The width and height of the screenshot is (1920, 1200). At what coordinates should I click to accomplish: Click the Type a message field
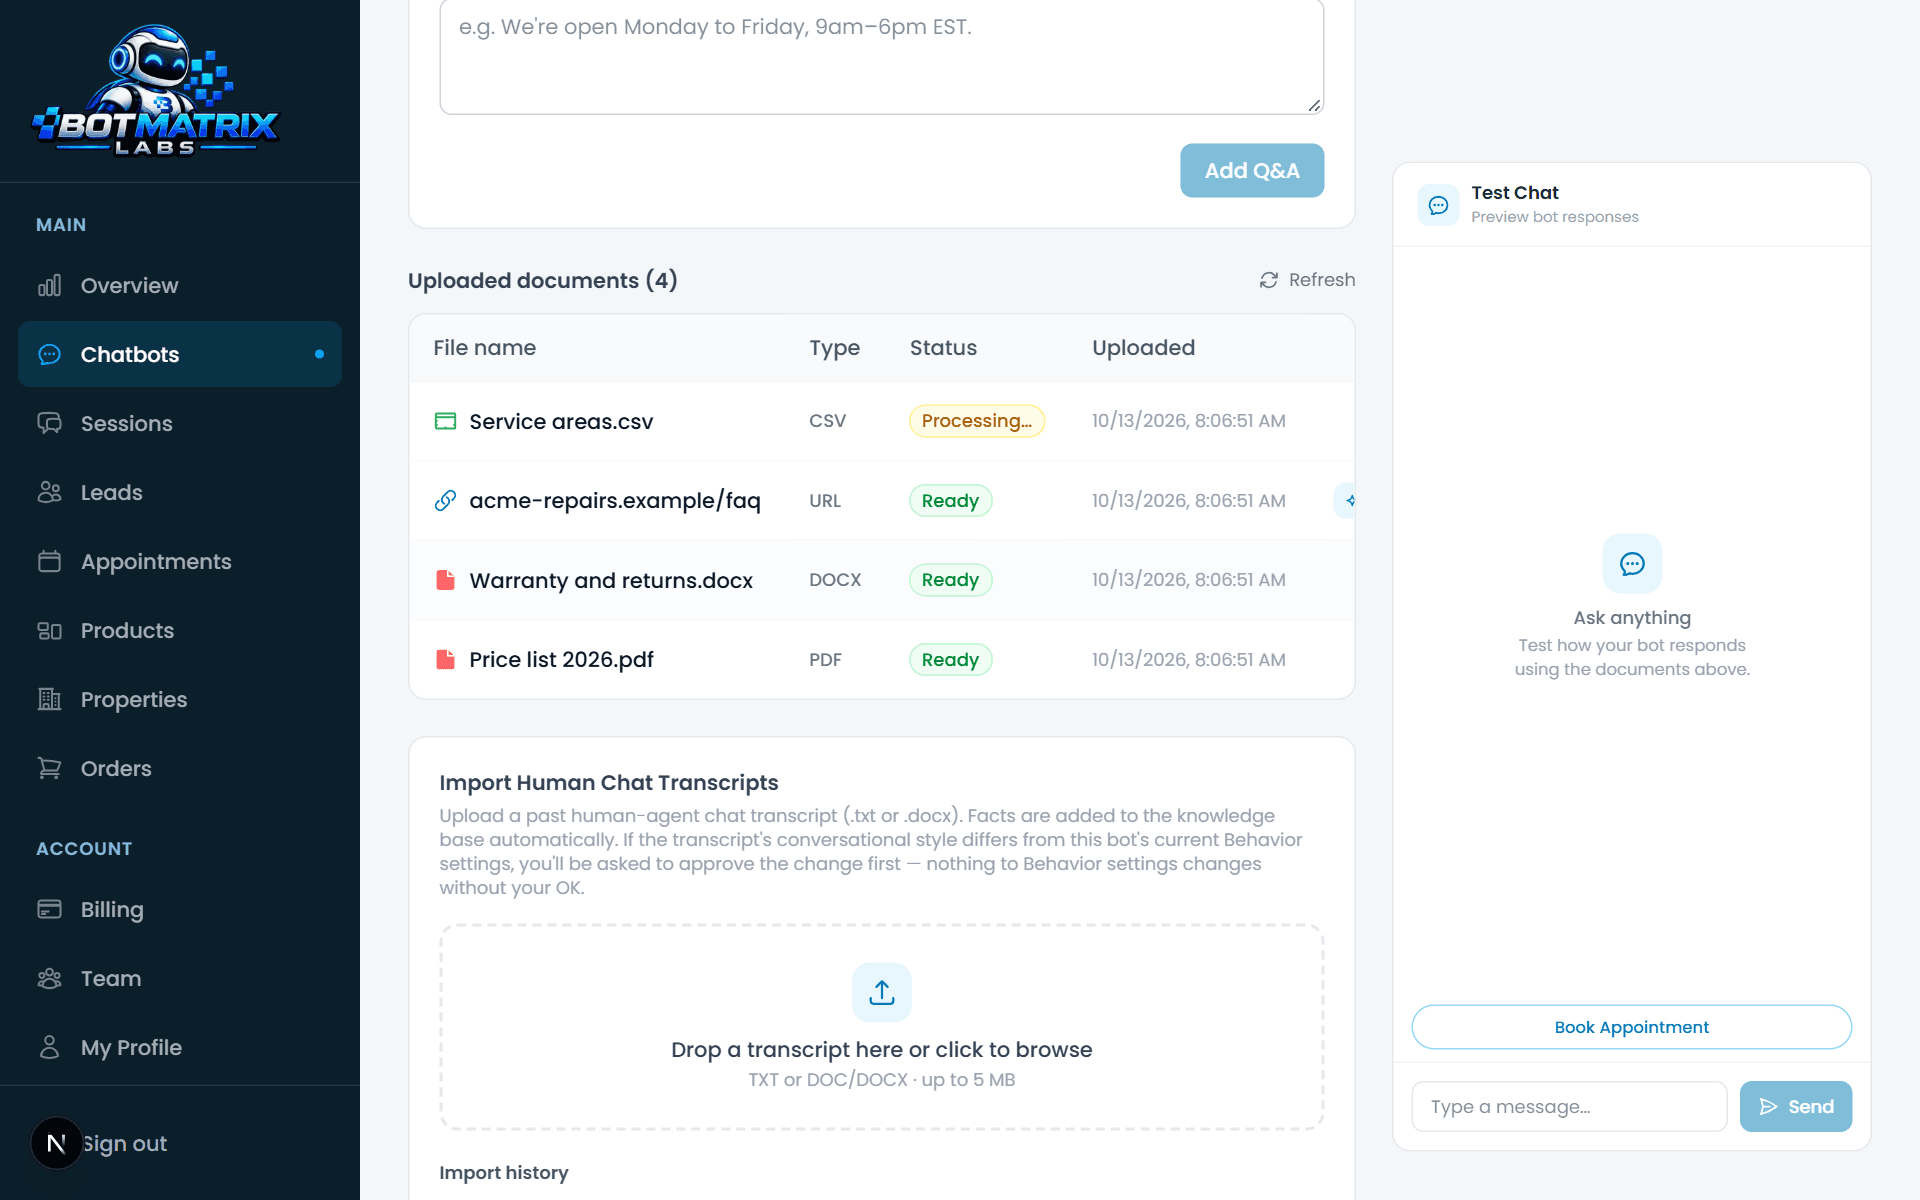(x=1569, y=1106)
